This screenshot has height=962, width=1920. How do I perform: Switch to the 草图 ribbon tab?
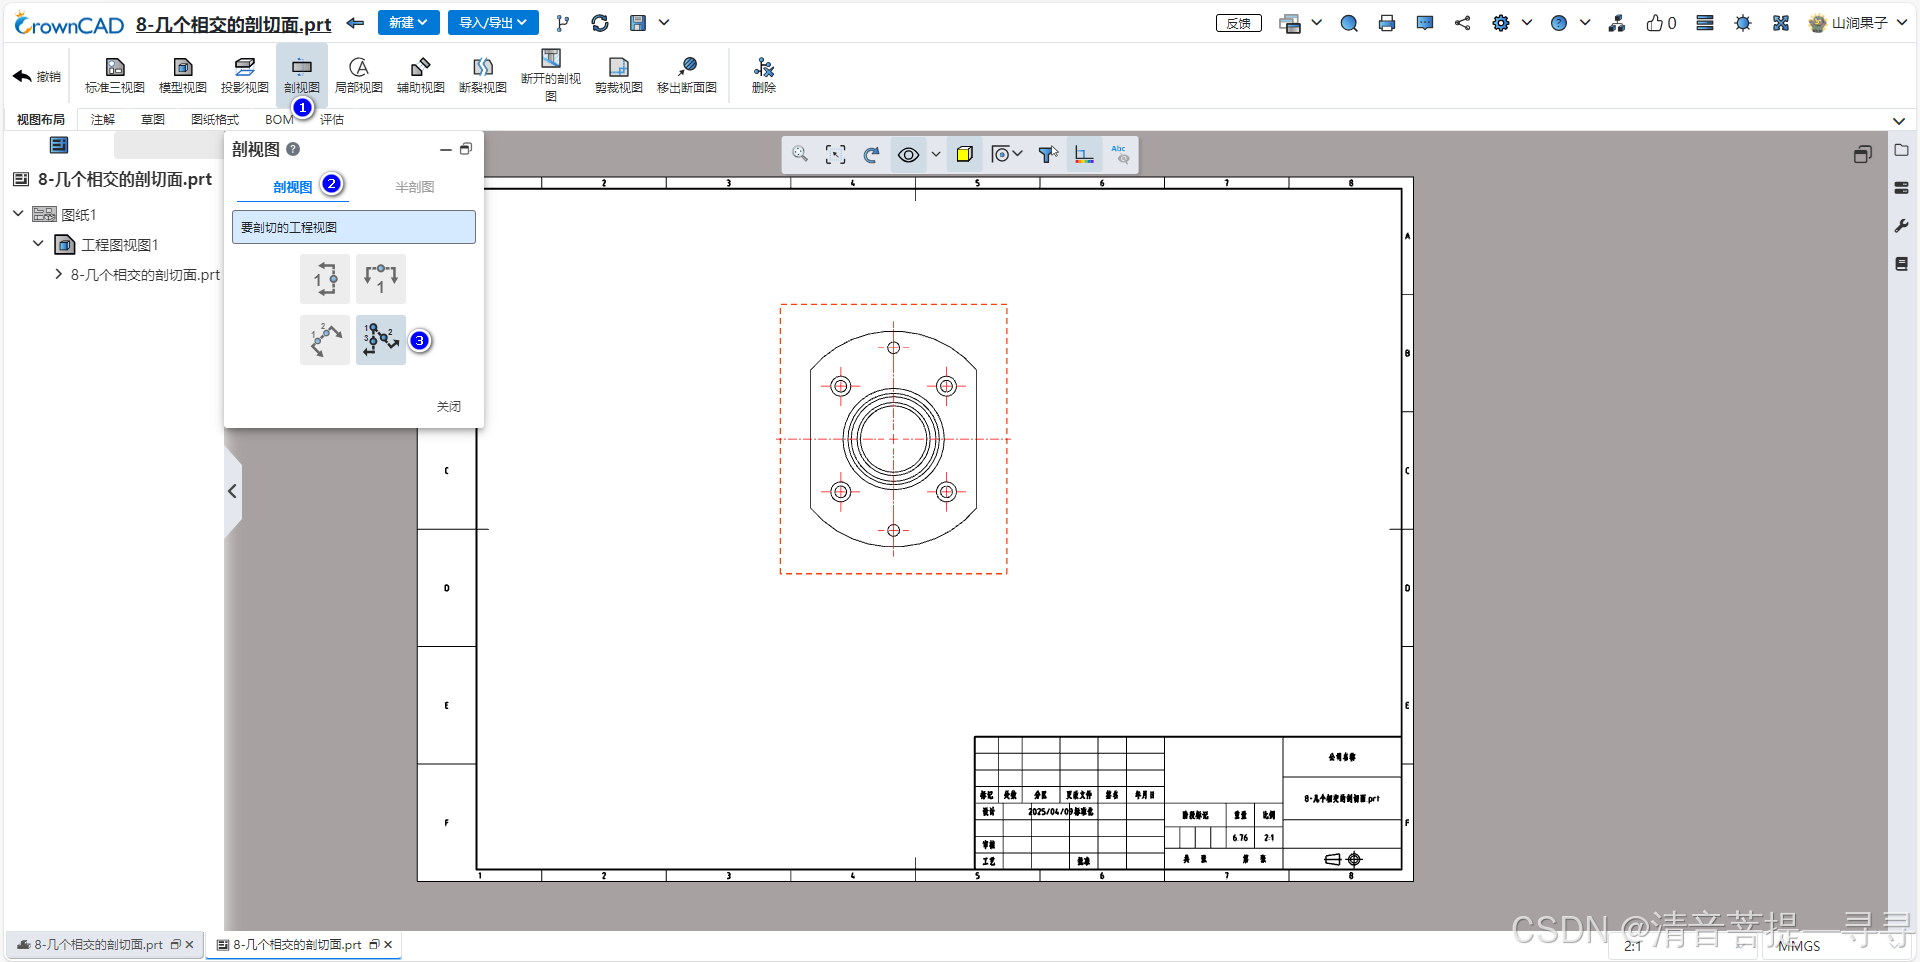tap(153, 119)
